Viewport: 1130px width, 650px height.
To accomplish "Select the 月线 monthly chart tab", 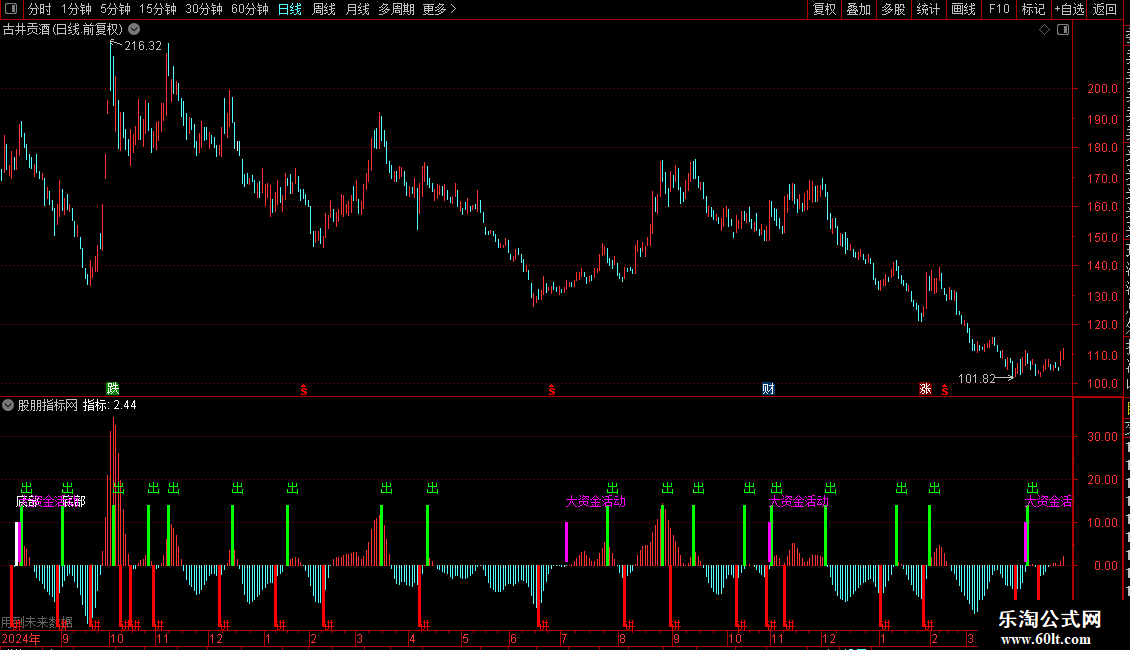I will tap(357, 9).
